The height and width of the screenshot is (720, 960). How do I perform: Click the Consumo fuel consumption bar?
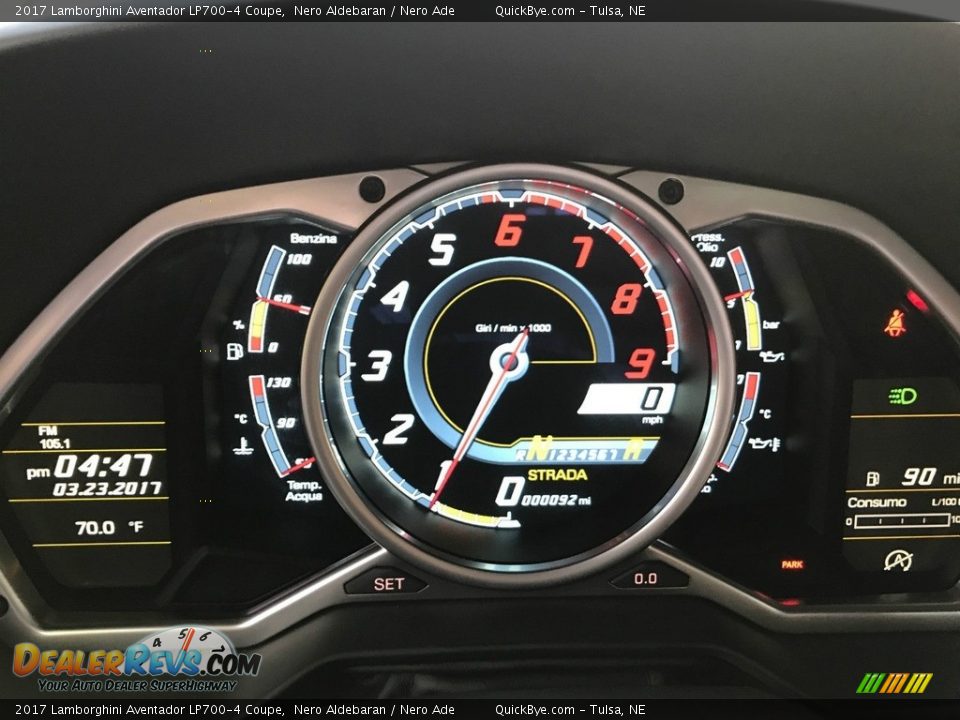[902, 521]
